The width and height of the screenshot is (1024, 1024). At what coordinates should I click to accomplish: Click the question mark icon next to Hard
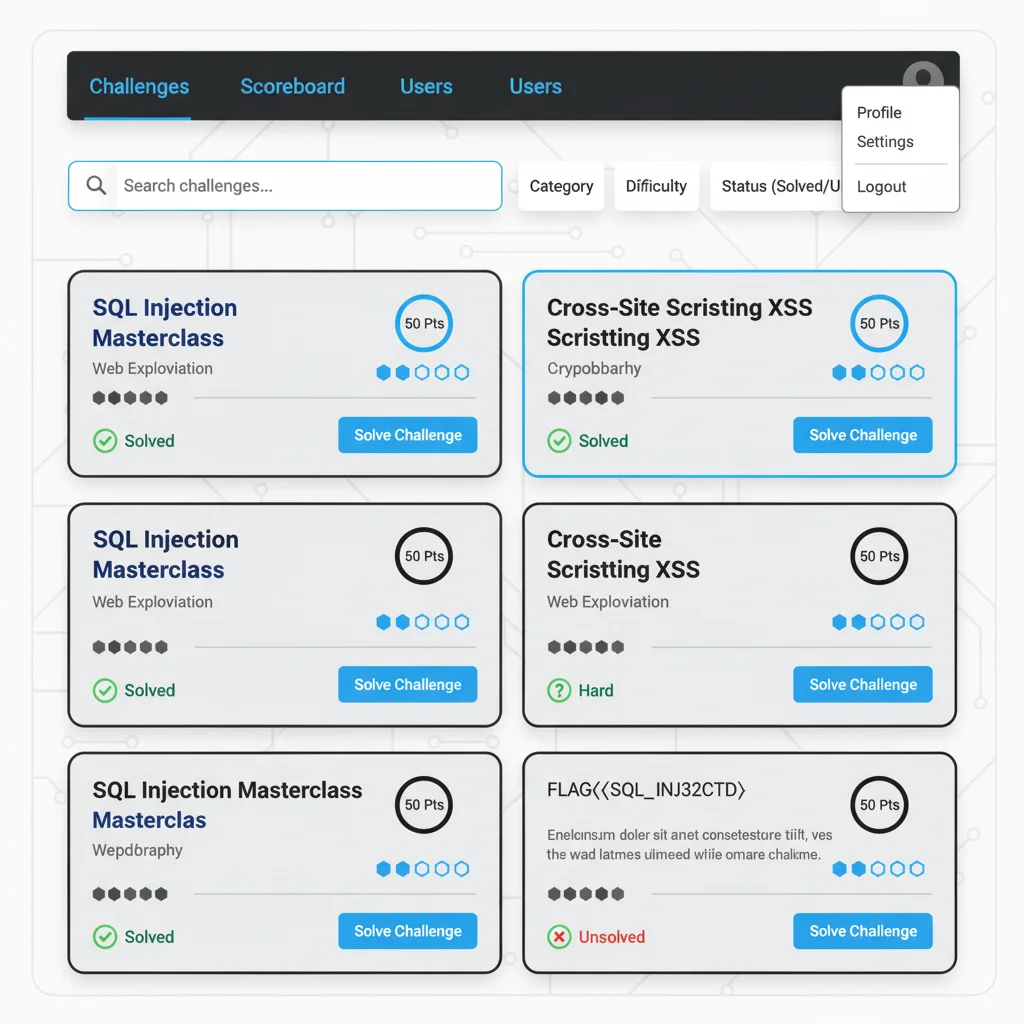pos(559,690)
